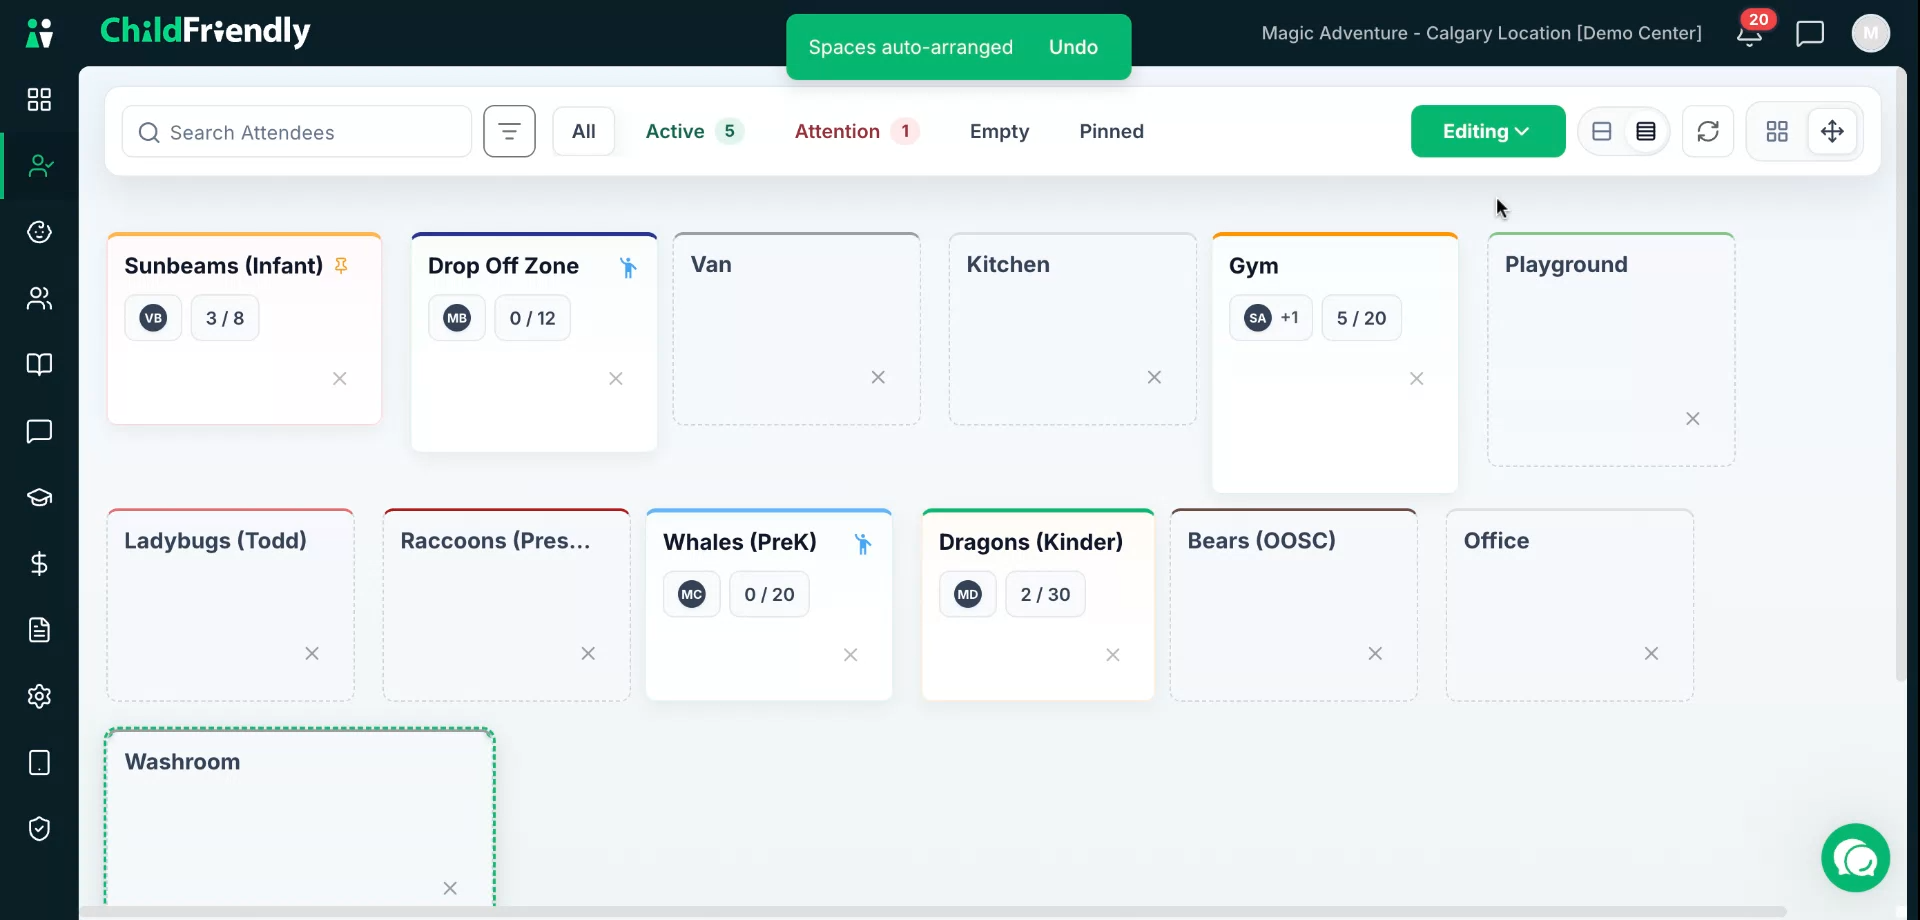Click Undo in the auto-arranged toast
Viewport: 1920px width, 920px height.
point(1073,47)
